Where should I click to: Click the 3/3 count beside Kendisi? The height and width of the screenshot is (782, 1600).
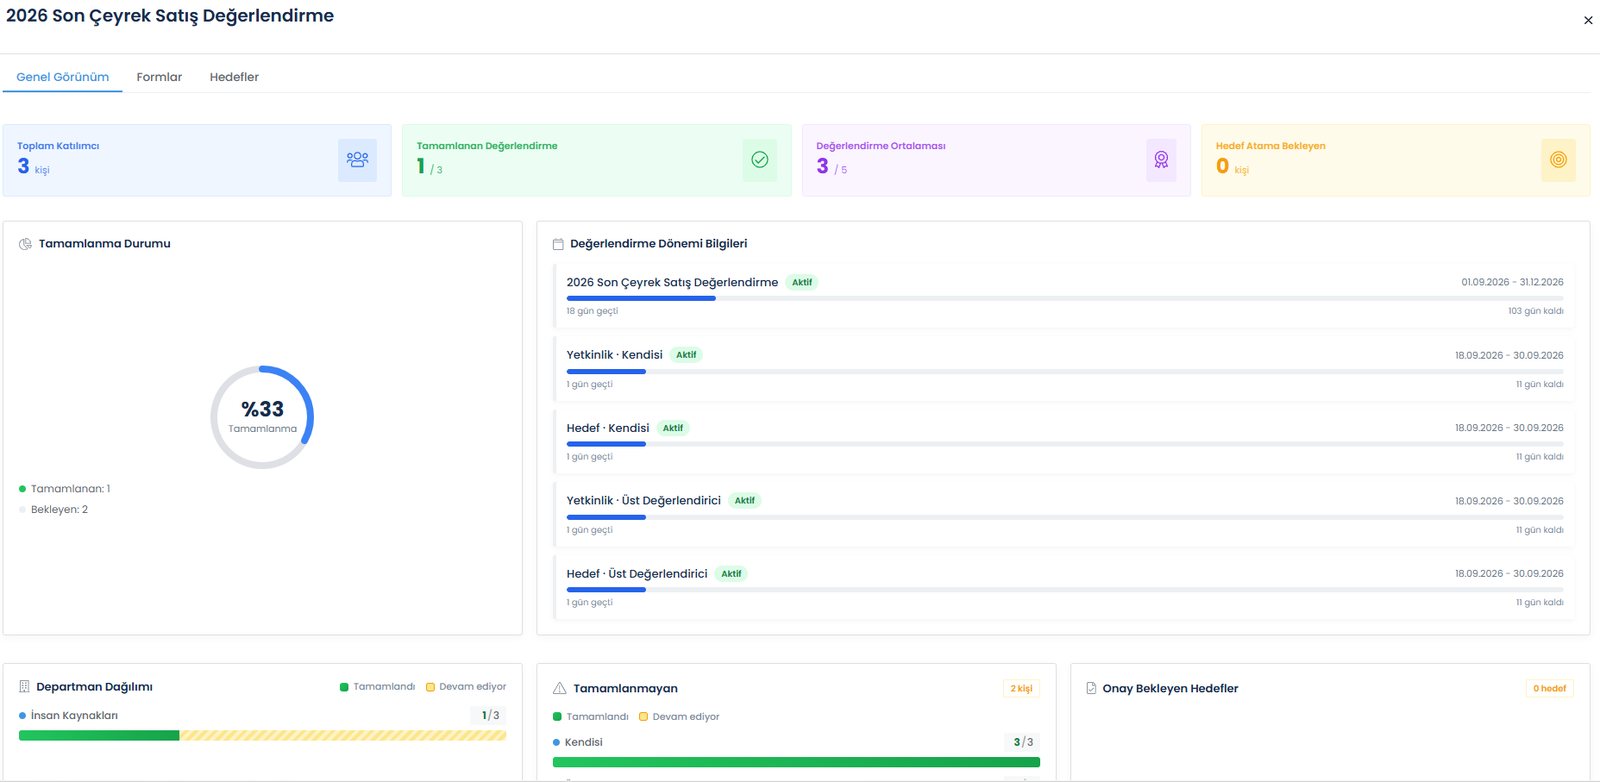[1023, 742]
